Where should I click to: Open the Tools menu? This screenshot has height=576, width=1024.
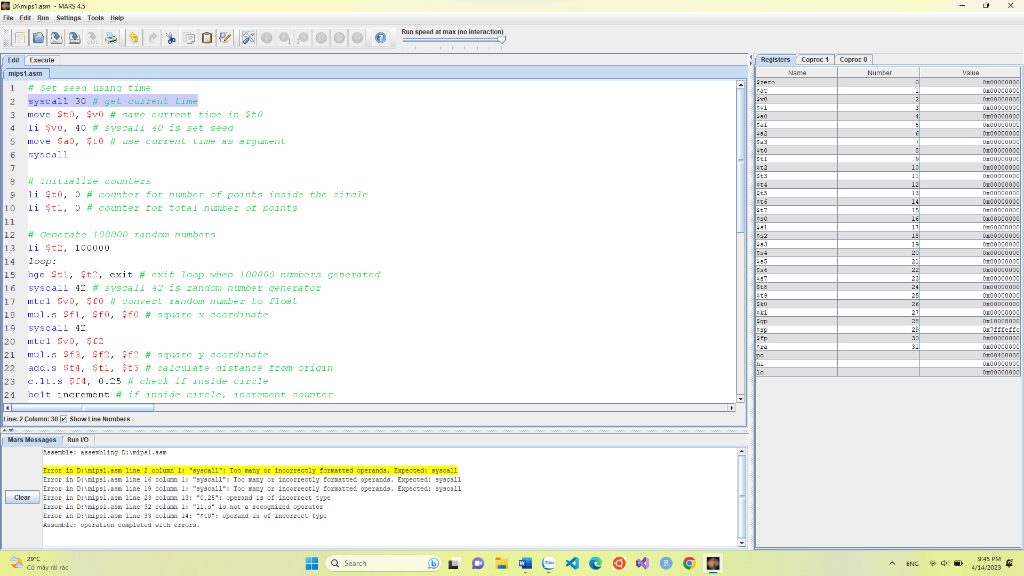point(95,18)
